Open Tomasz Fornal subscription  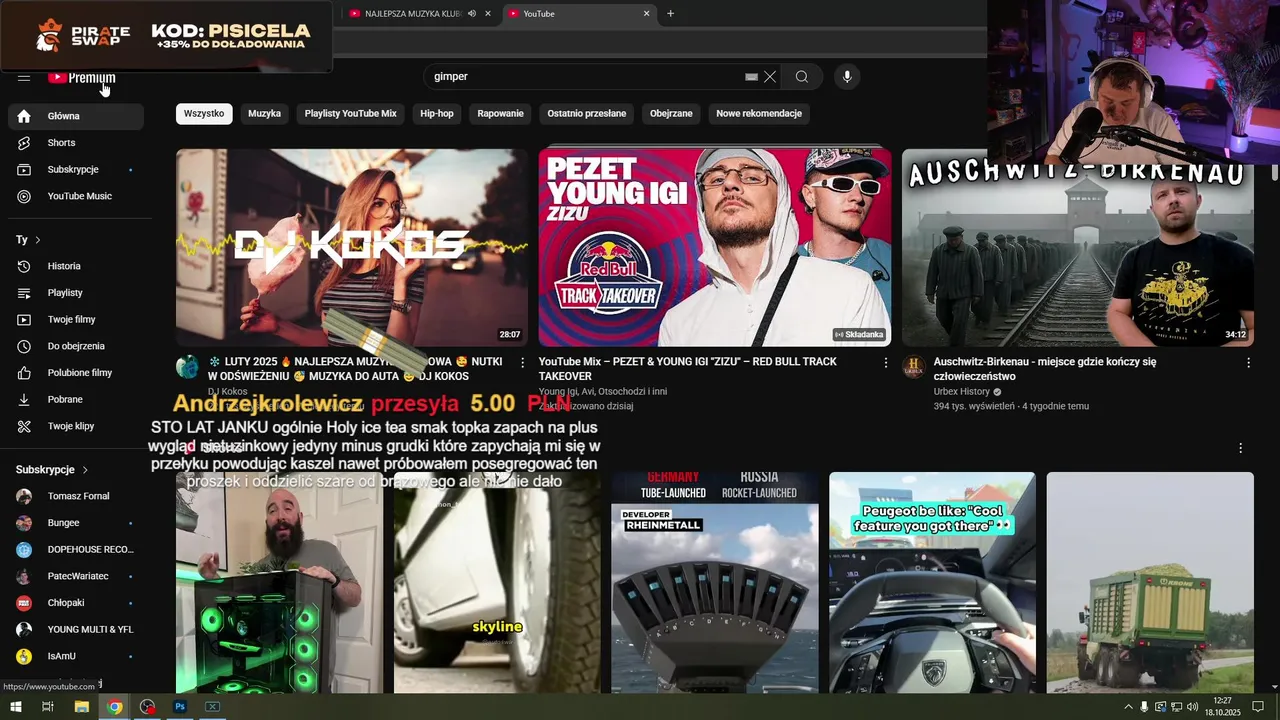[76, 496]
